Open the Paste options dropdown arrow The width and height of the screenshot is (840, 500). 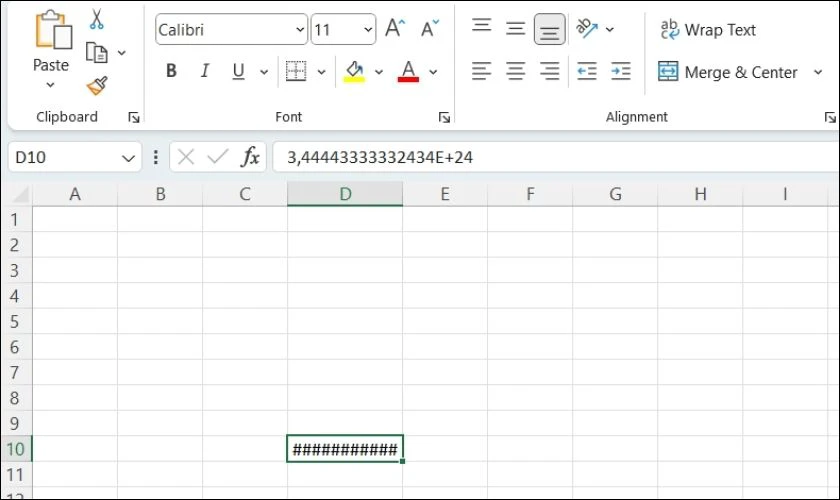pyautogui.click(x=50, y=85)
